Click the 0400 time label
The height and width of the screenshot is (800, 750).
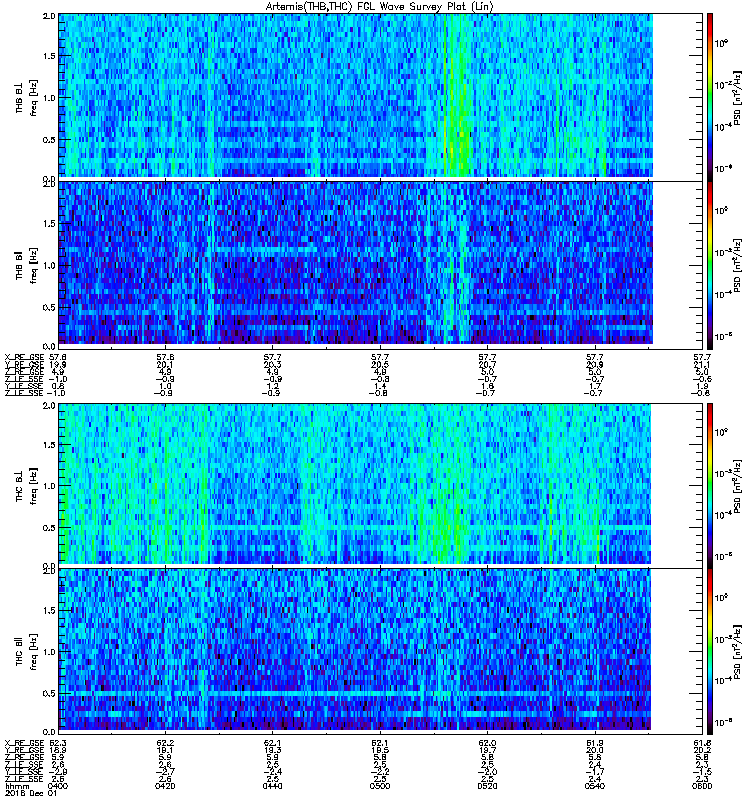(58, 786)
